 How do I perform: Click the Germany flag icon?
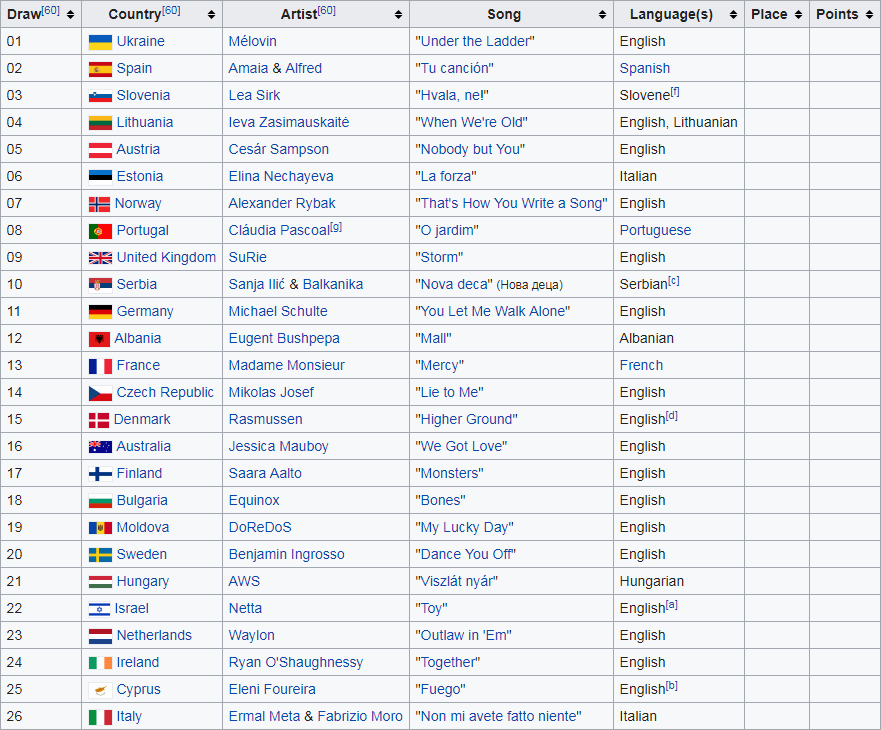100,311
